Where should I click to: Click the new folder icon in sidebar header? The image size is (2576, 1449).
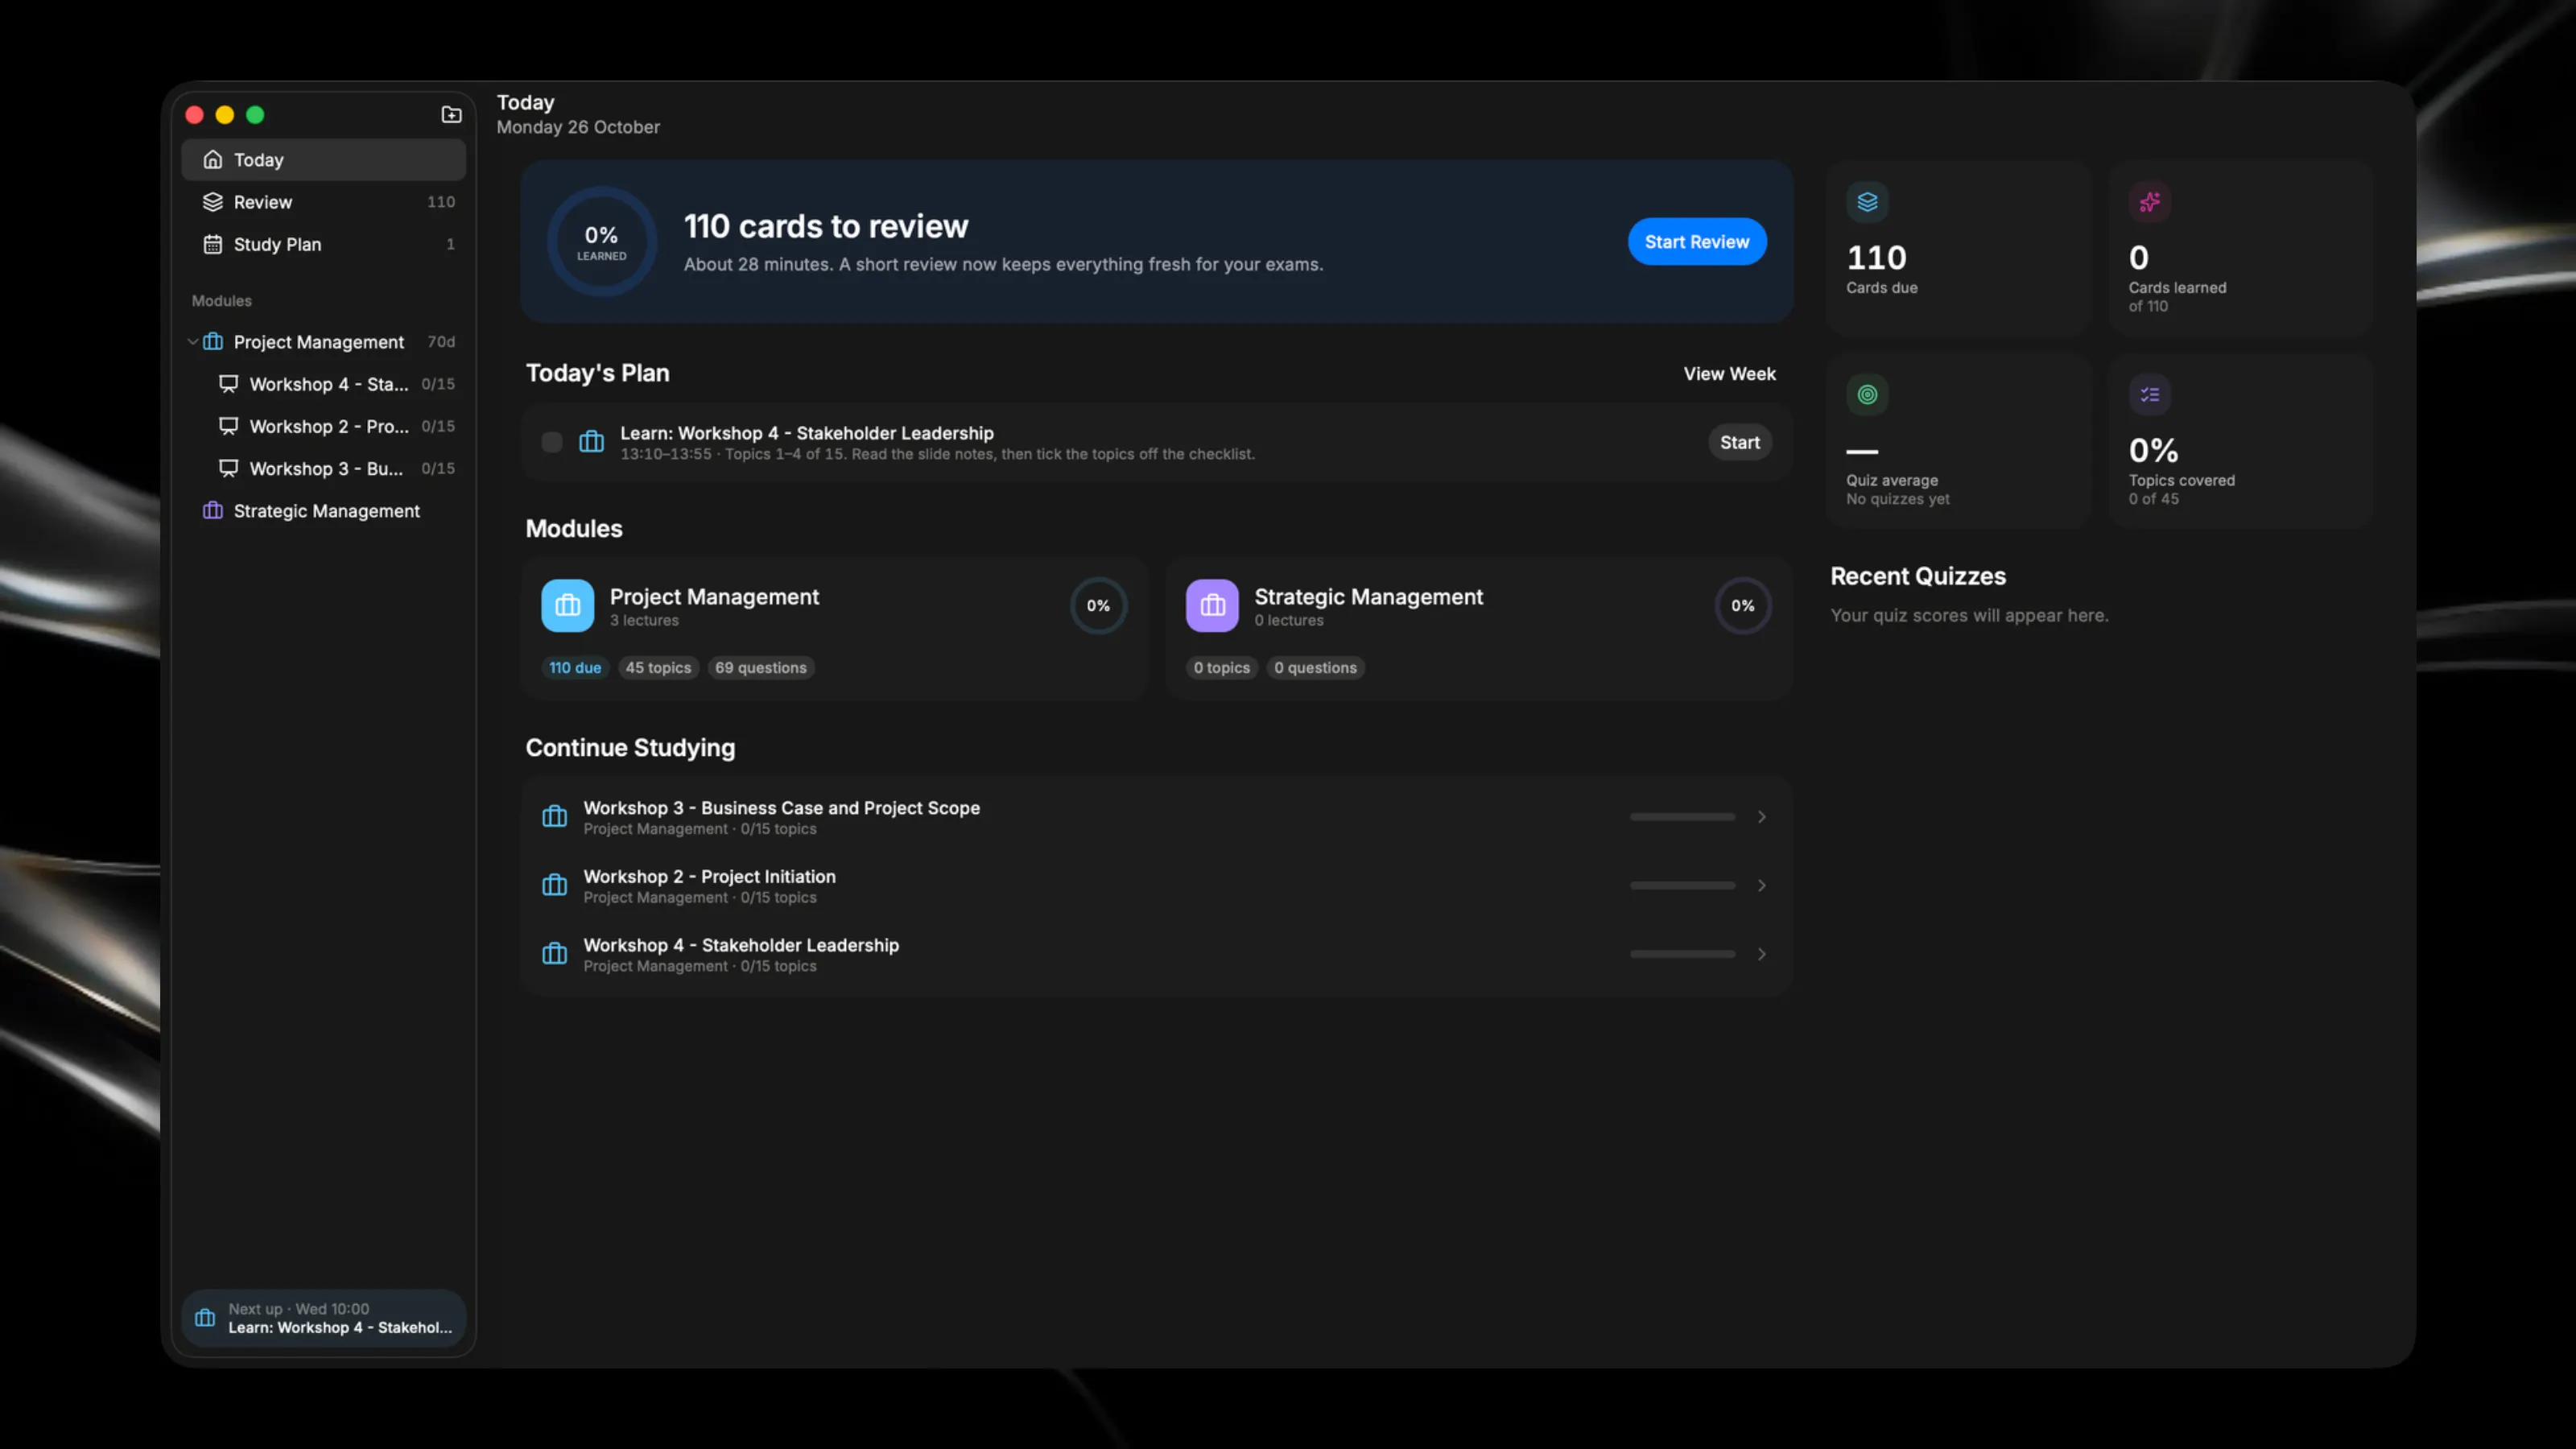pyautogui.click(x=451, y=115)
